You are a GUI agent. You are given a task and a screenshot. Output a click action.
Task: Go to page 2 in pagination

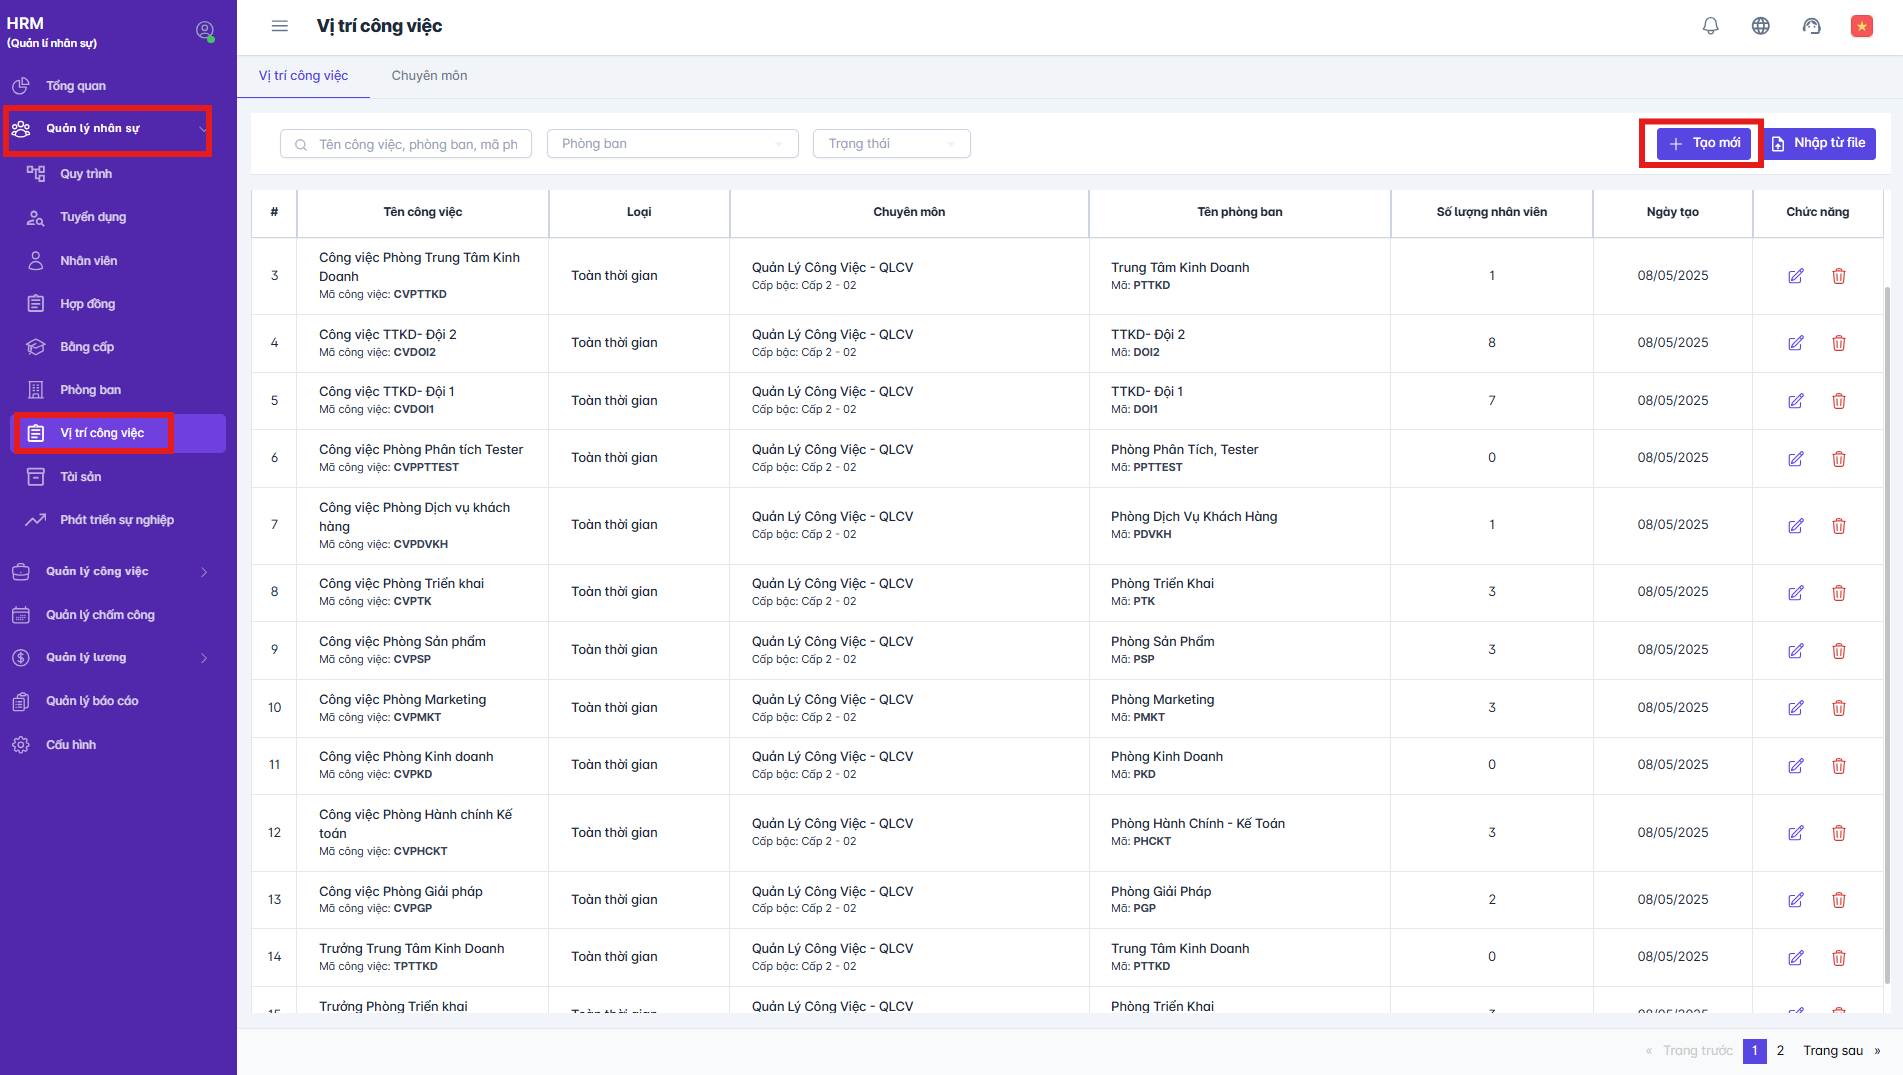pyautogui.click(x=1780, y=1051)
